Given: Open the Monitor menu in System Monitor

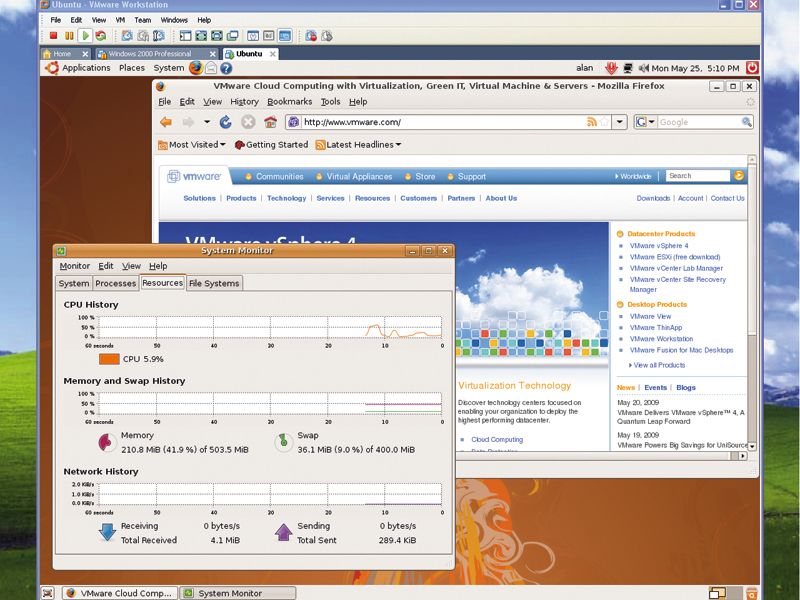Looking at the screenshot, I should click(x=74, y=266).
